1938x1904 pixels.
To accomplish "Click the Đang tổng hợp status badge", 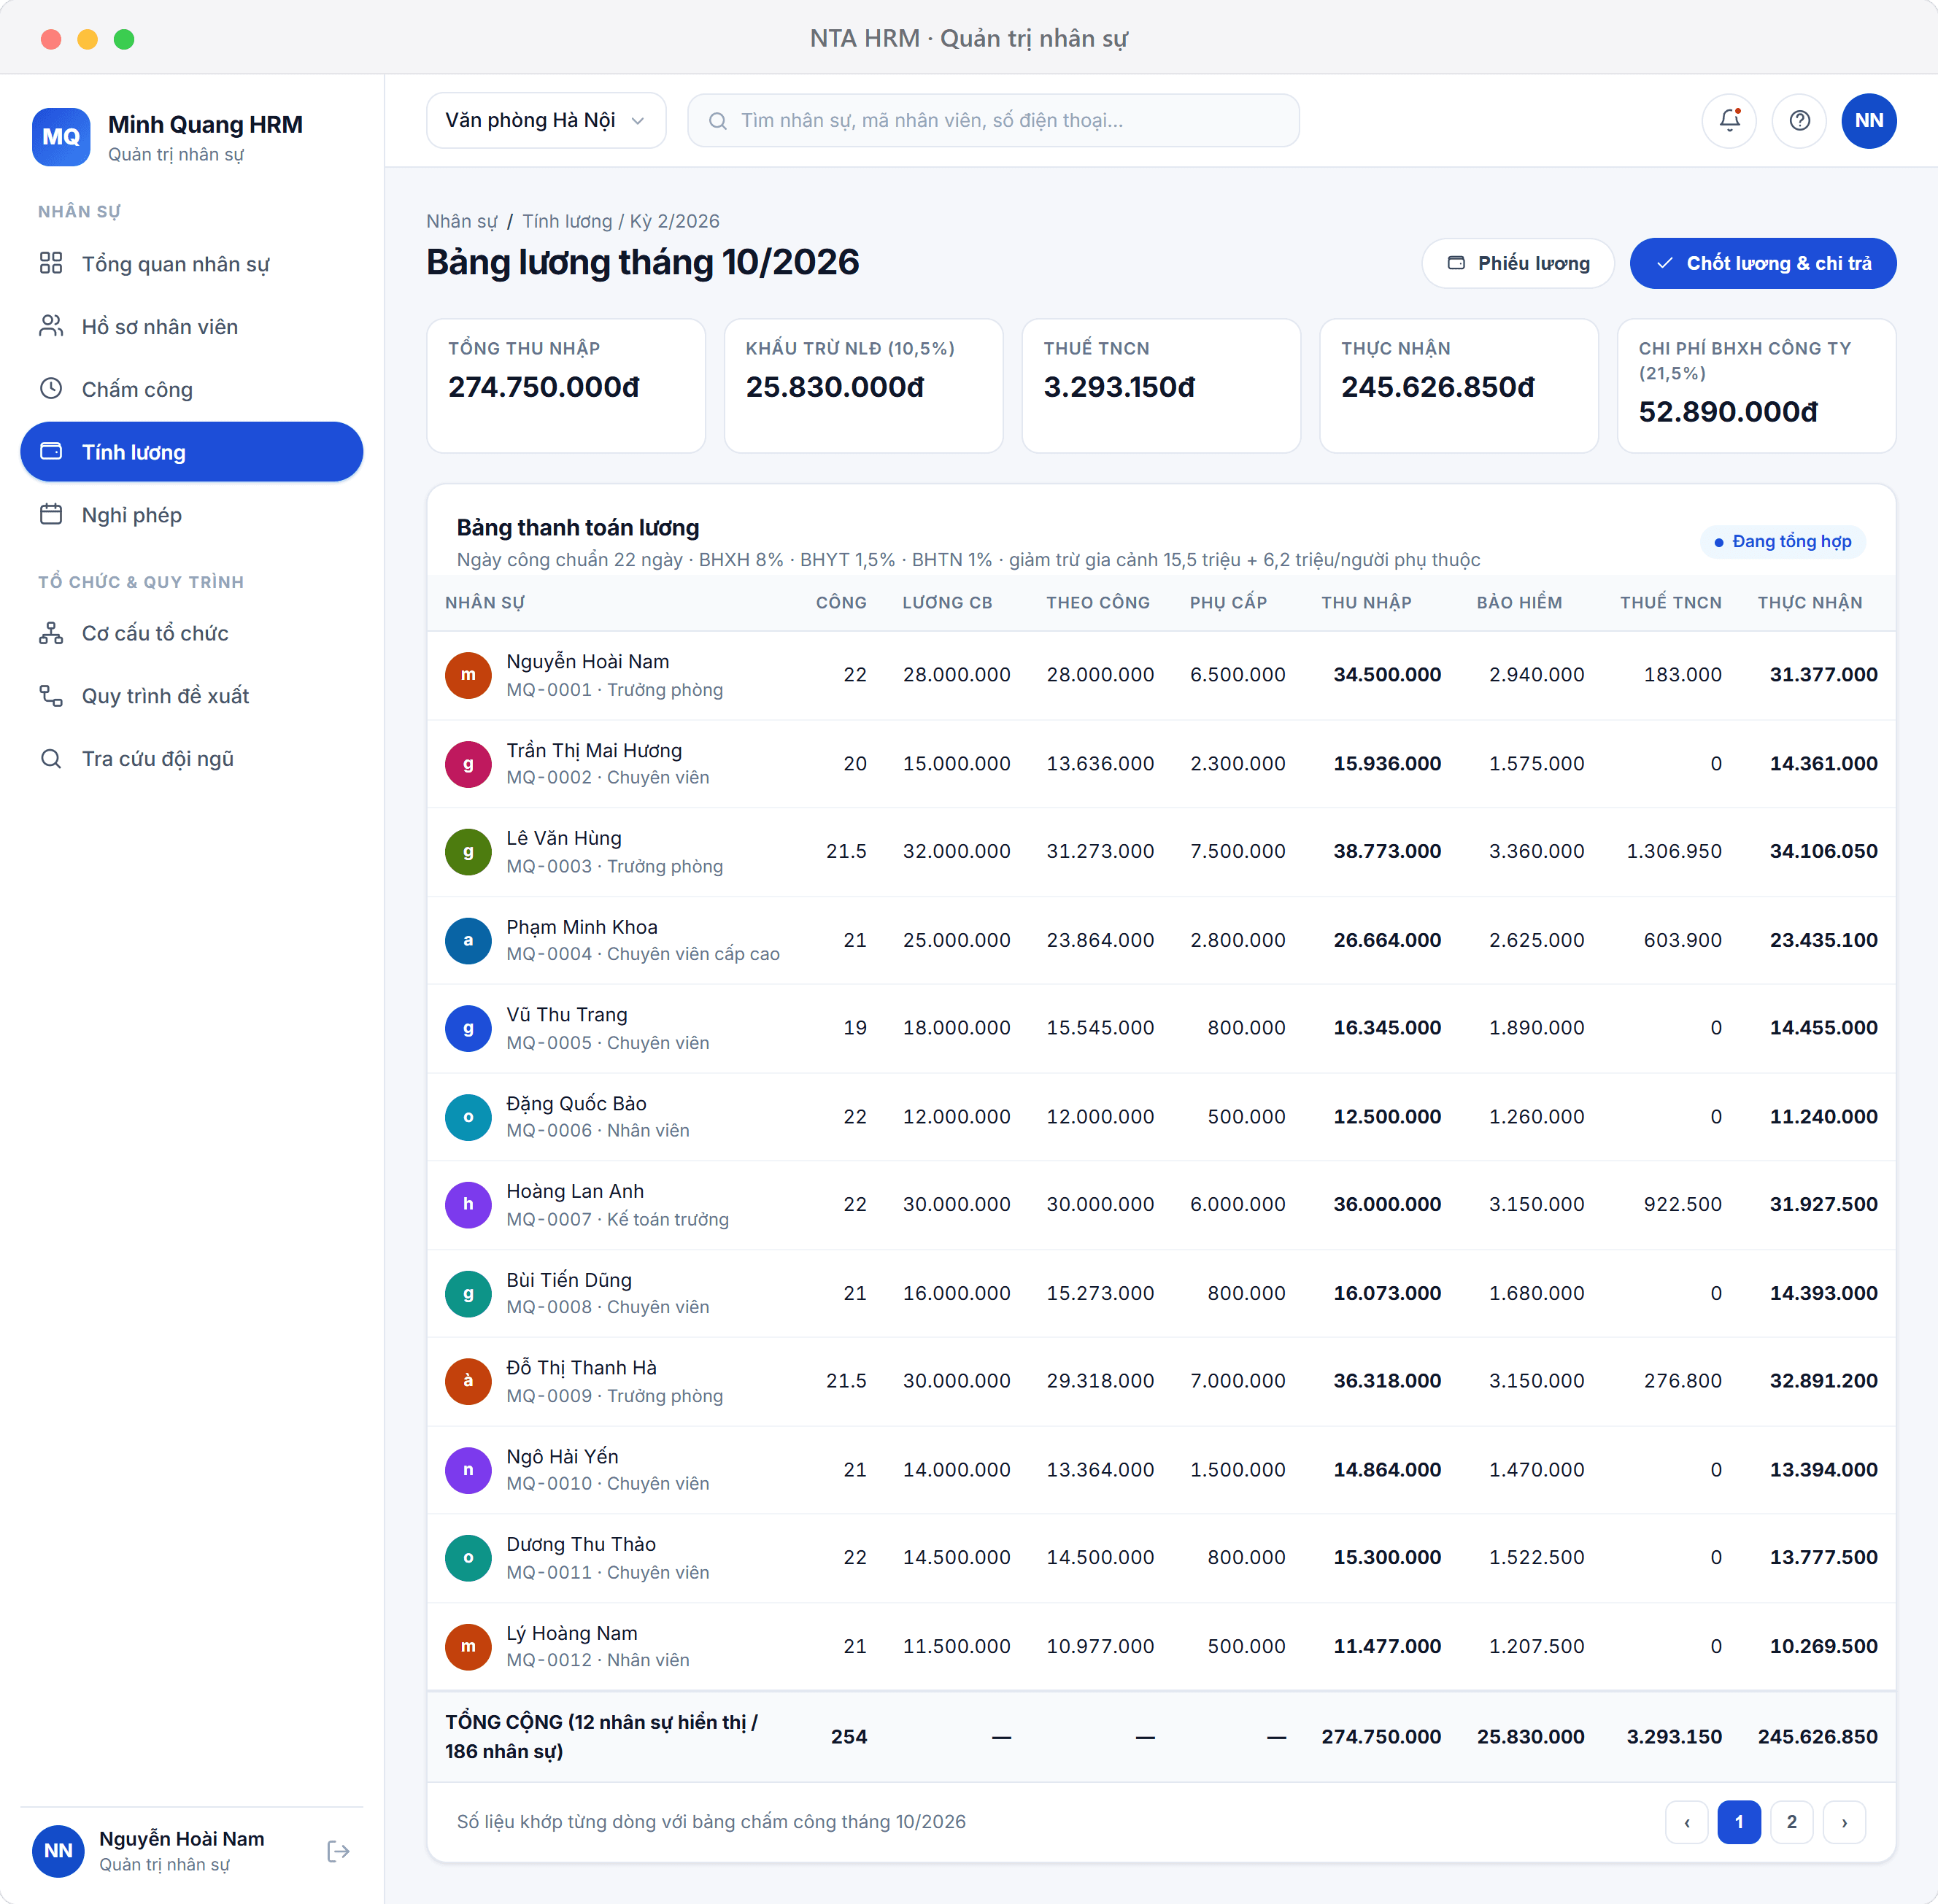I will [1782, 541].
